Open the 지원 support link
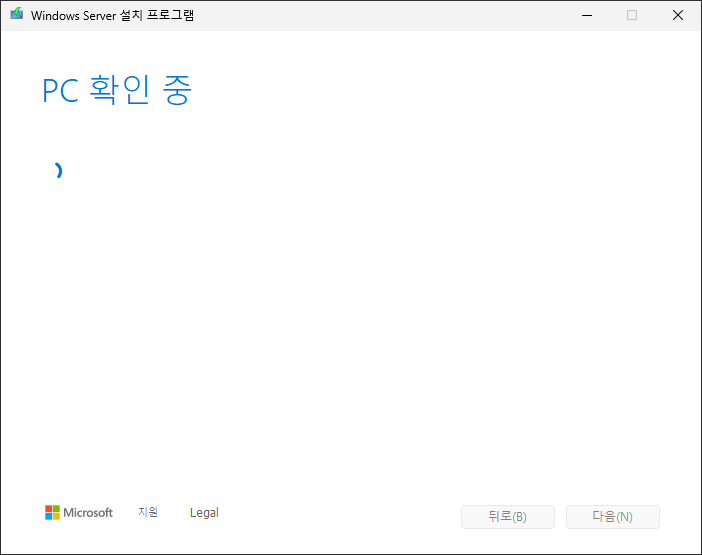Viewport: 702px width, 555px height. coord(148,512)
